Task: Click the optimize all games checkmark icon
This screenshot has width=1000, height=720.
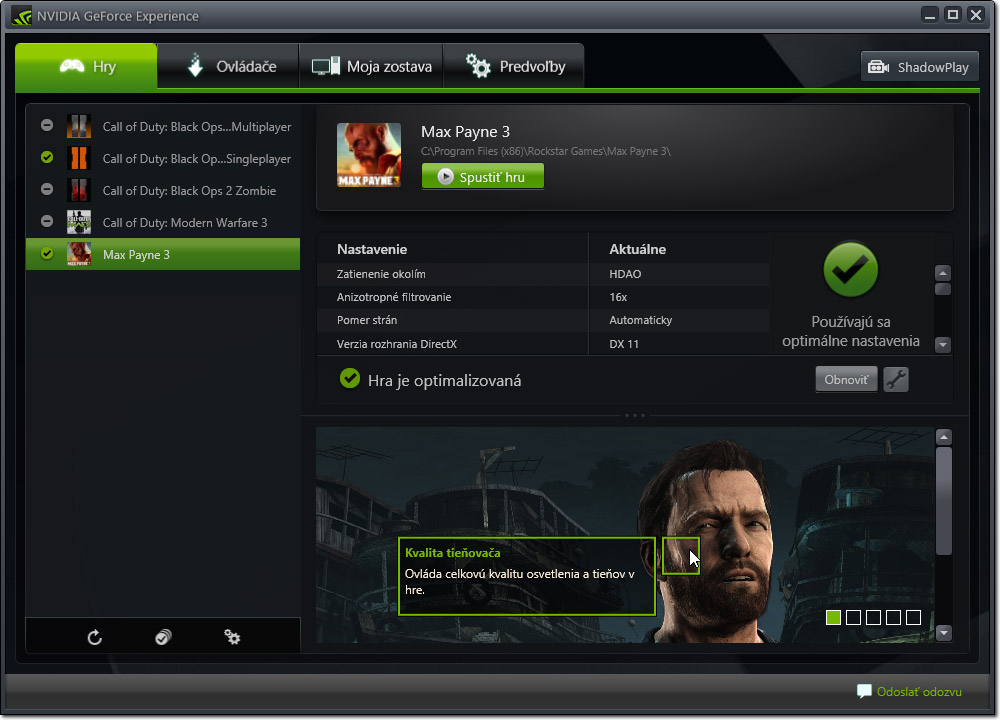Action: click(x=163, y=637)
